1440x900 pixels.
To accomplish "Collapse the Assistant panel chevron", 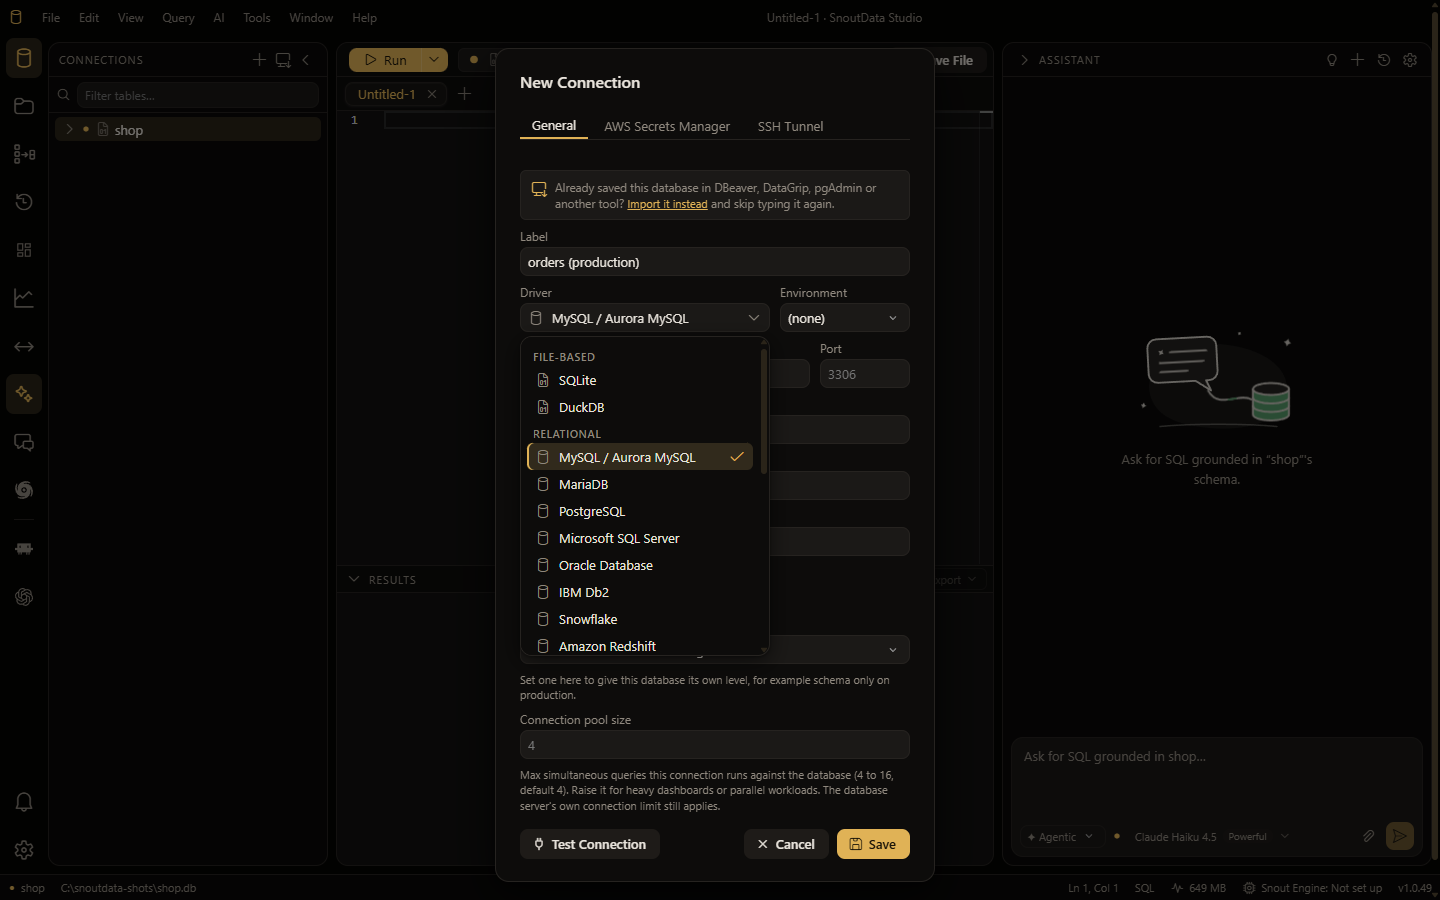I will click(x=1024, y=60).
